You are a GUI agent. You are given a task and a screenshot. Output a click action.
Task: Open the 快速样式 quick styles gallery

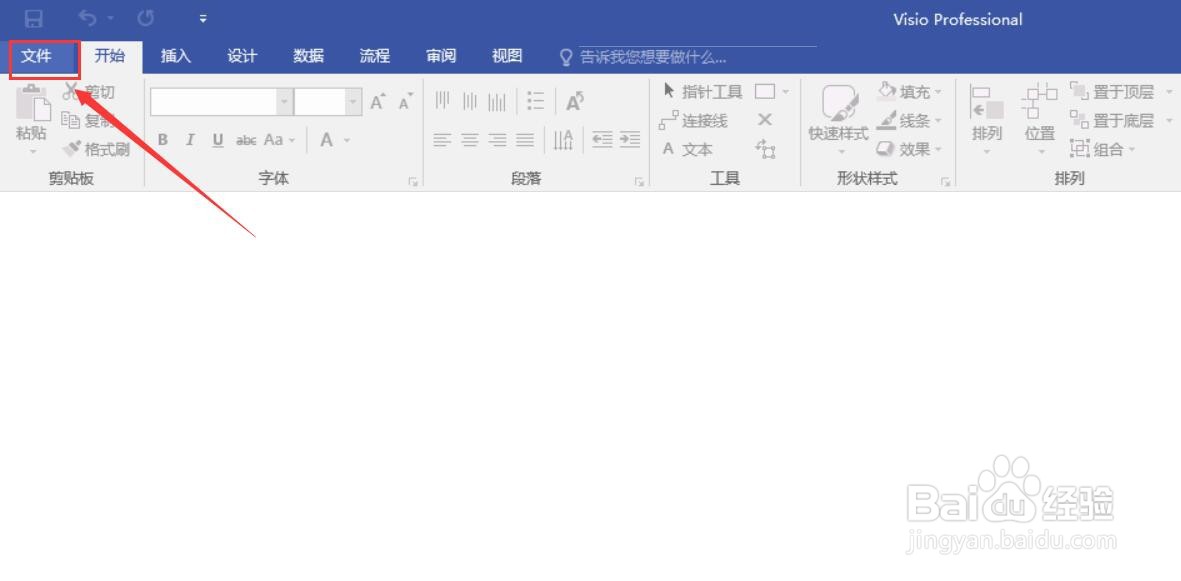coord(839,119)
